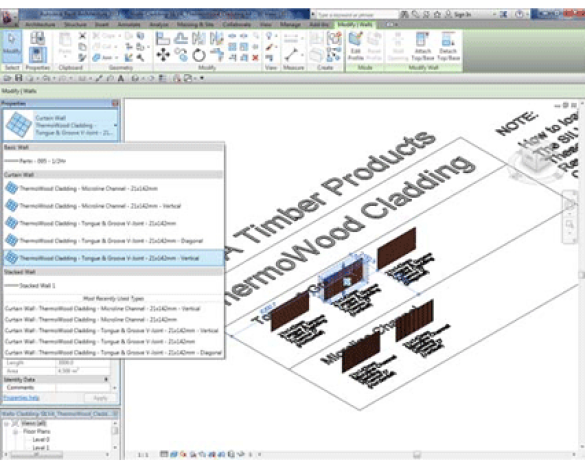Open the Paste dropdown in Clipboard panel
585x471 pixels.
coord(65,56)
